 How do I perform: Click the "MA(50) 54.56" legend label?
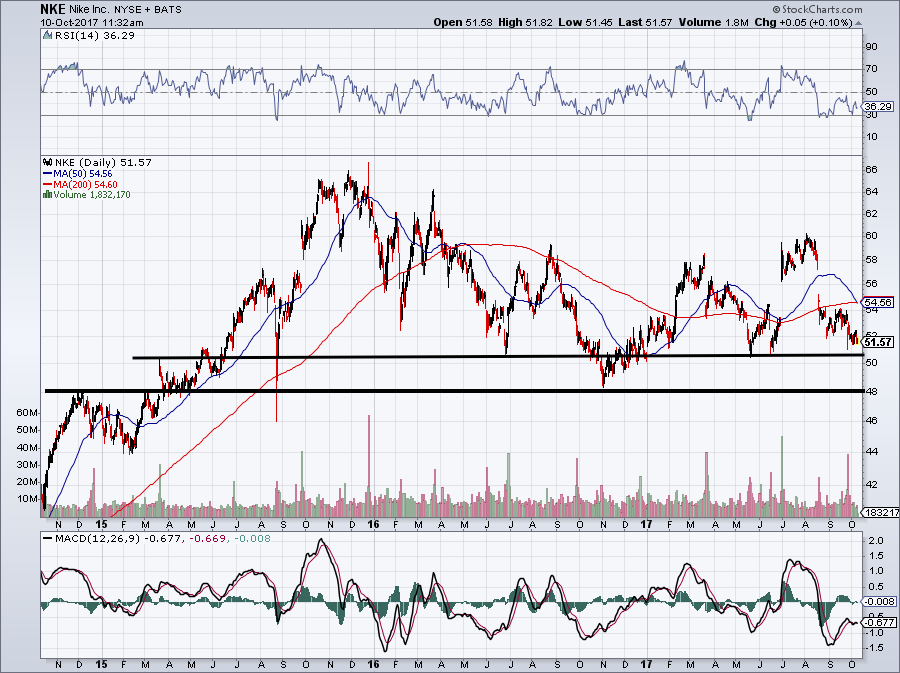click(83, 173)
